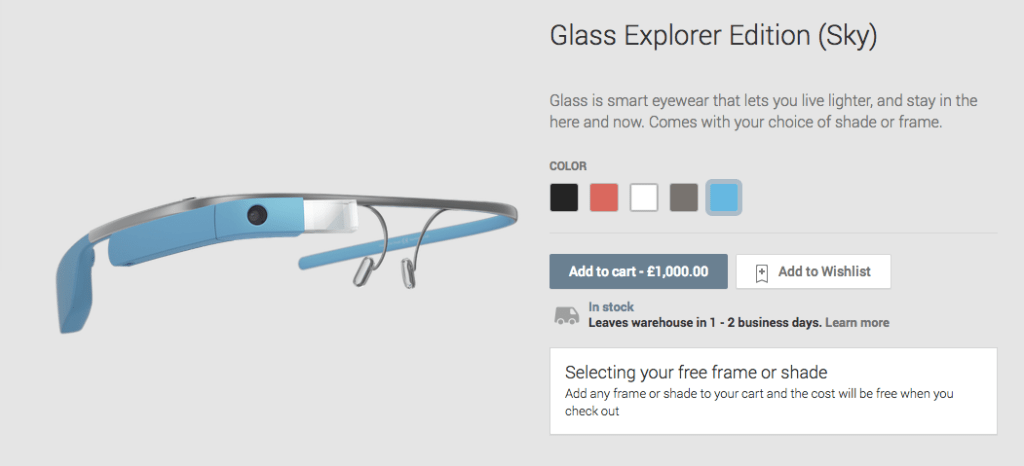Click the In stock status text
1024x466 pixels.
[611, 307]
